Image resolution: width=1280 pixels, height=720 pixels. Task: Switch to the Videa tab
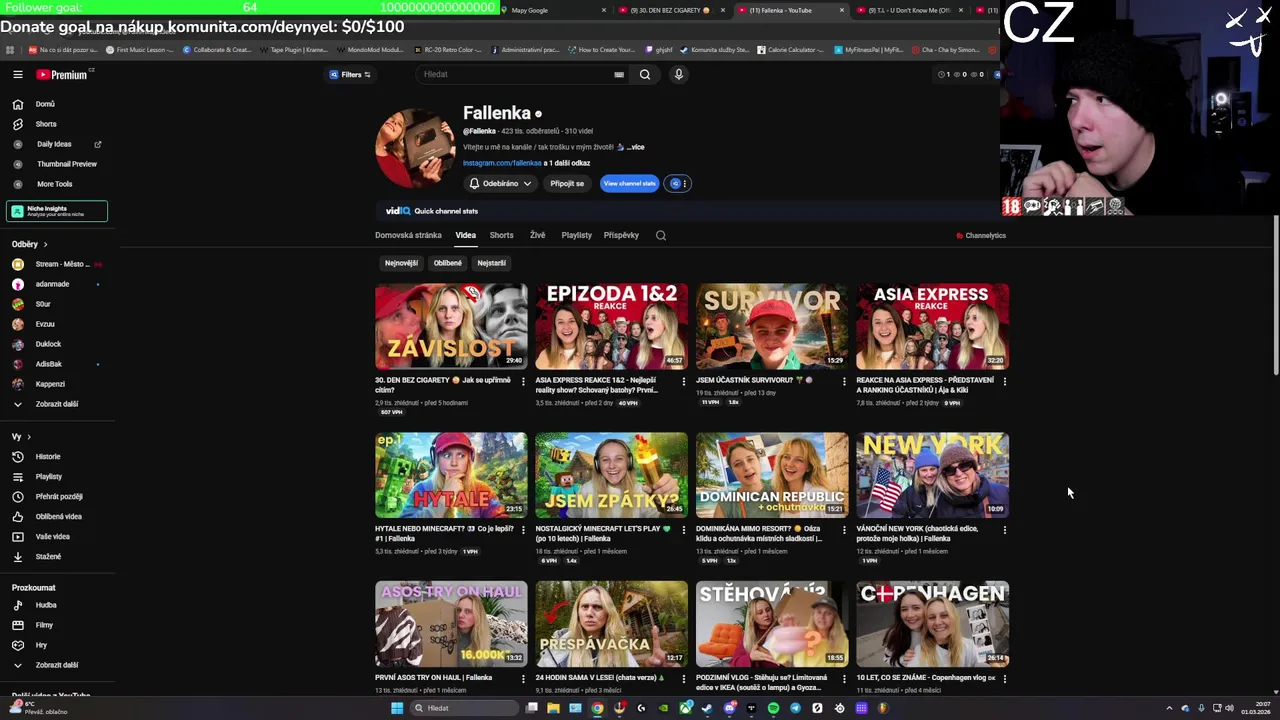(x=466, y=235)
